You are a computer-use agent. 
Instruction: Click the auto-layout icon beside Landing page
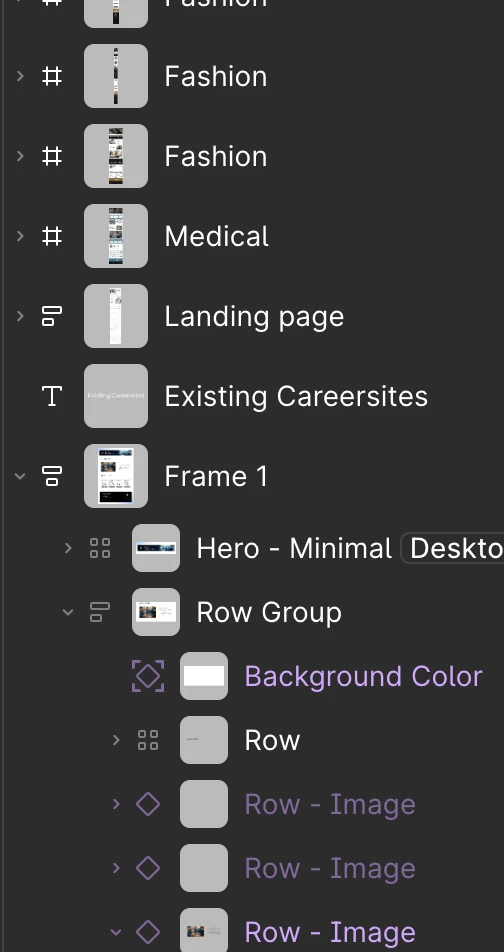(x=52, y=316)
